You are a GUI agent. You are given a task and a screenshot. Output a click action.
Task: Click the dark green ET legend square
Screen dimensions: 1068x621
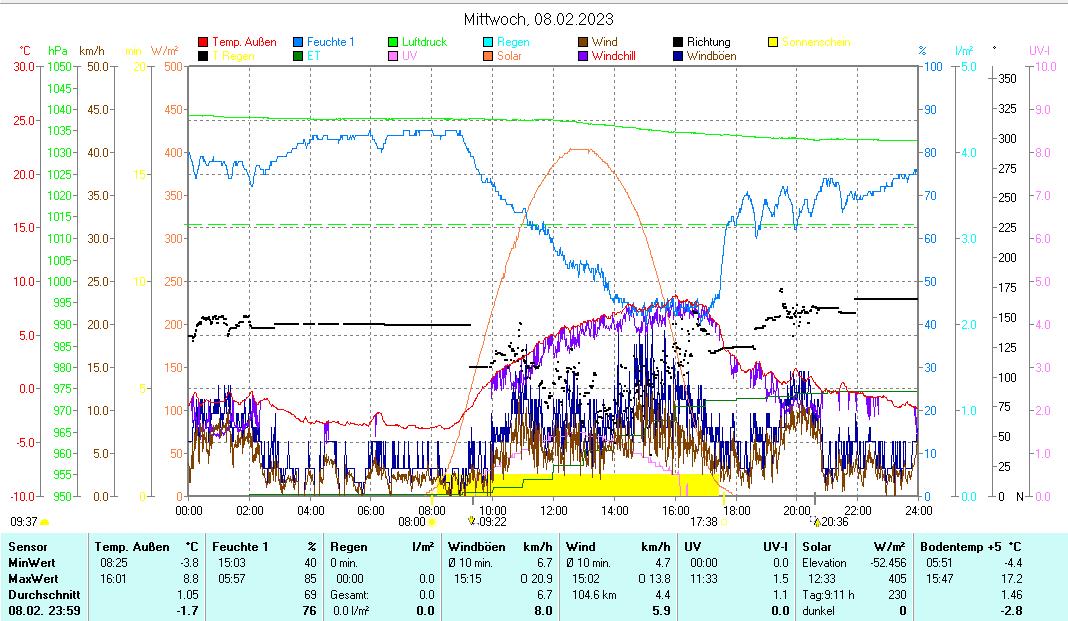click(x=298, y=56)
